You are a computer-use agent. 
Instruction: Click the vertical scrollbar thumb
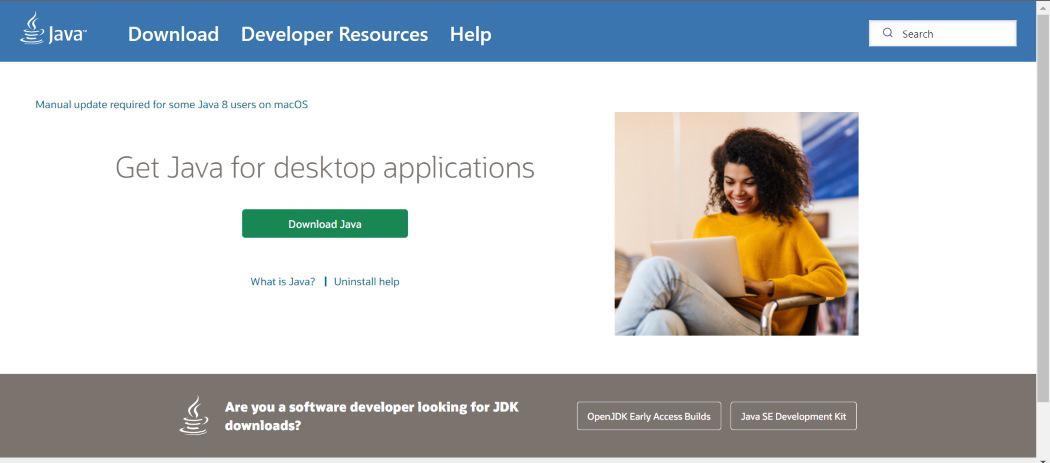click(1043, 208)
